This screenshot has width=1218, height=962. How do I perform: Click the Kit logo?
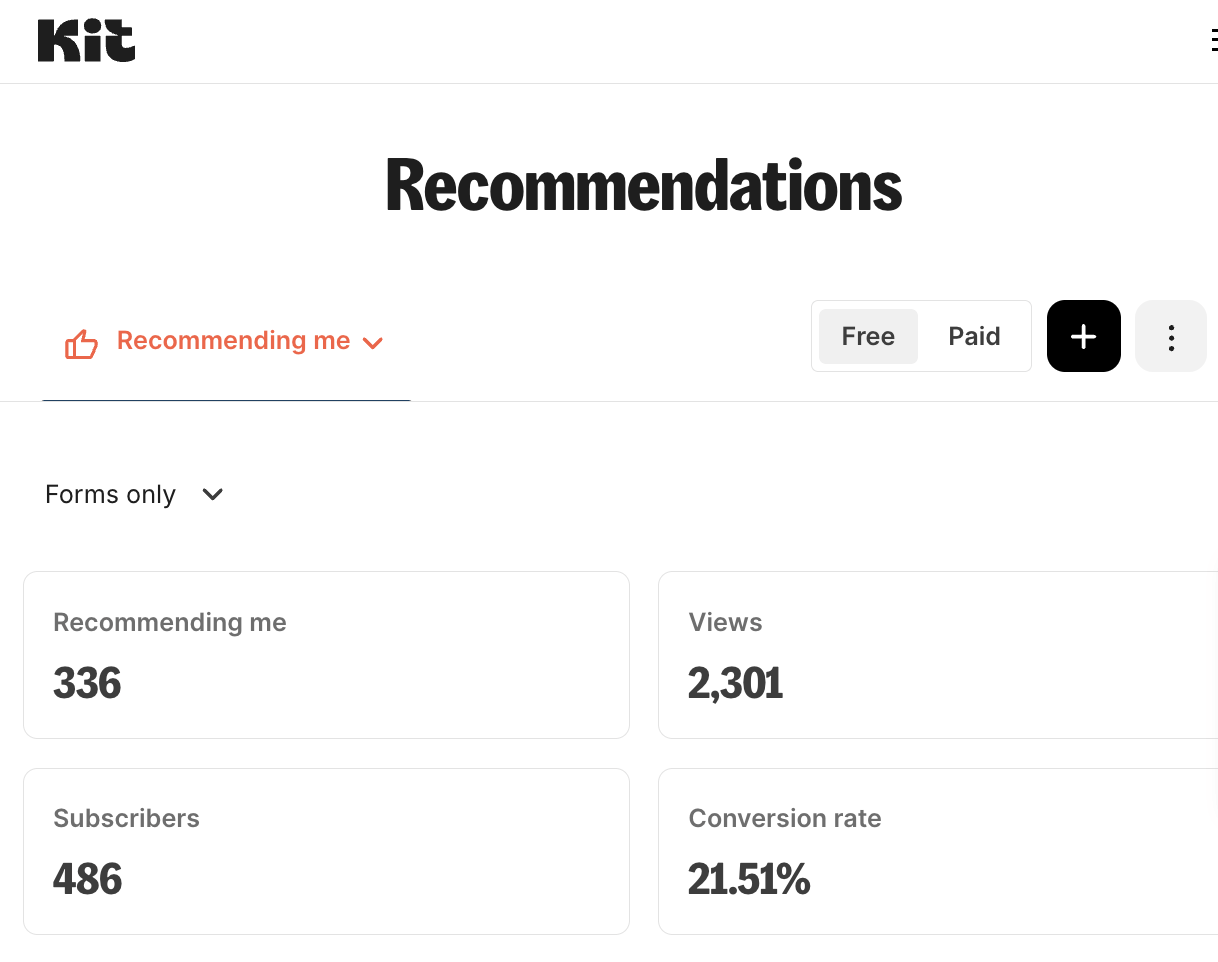(86, 41)
